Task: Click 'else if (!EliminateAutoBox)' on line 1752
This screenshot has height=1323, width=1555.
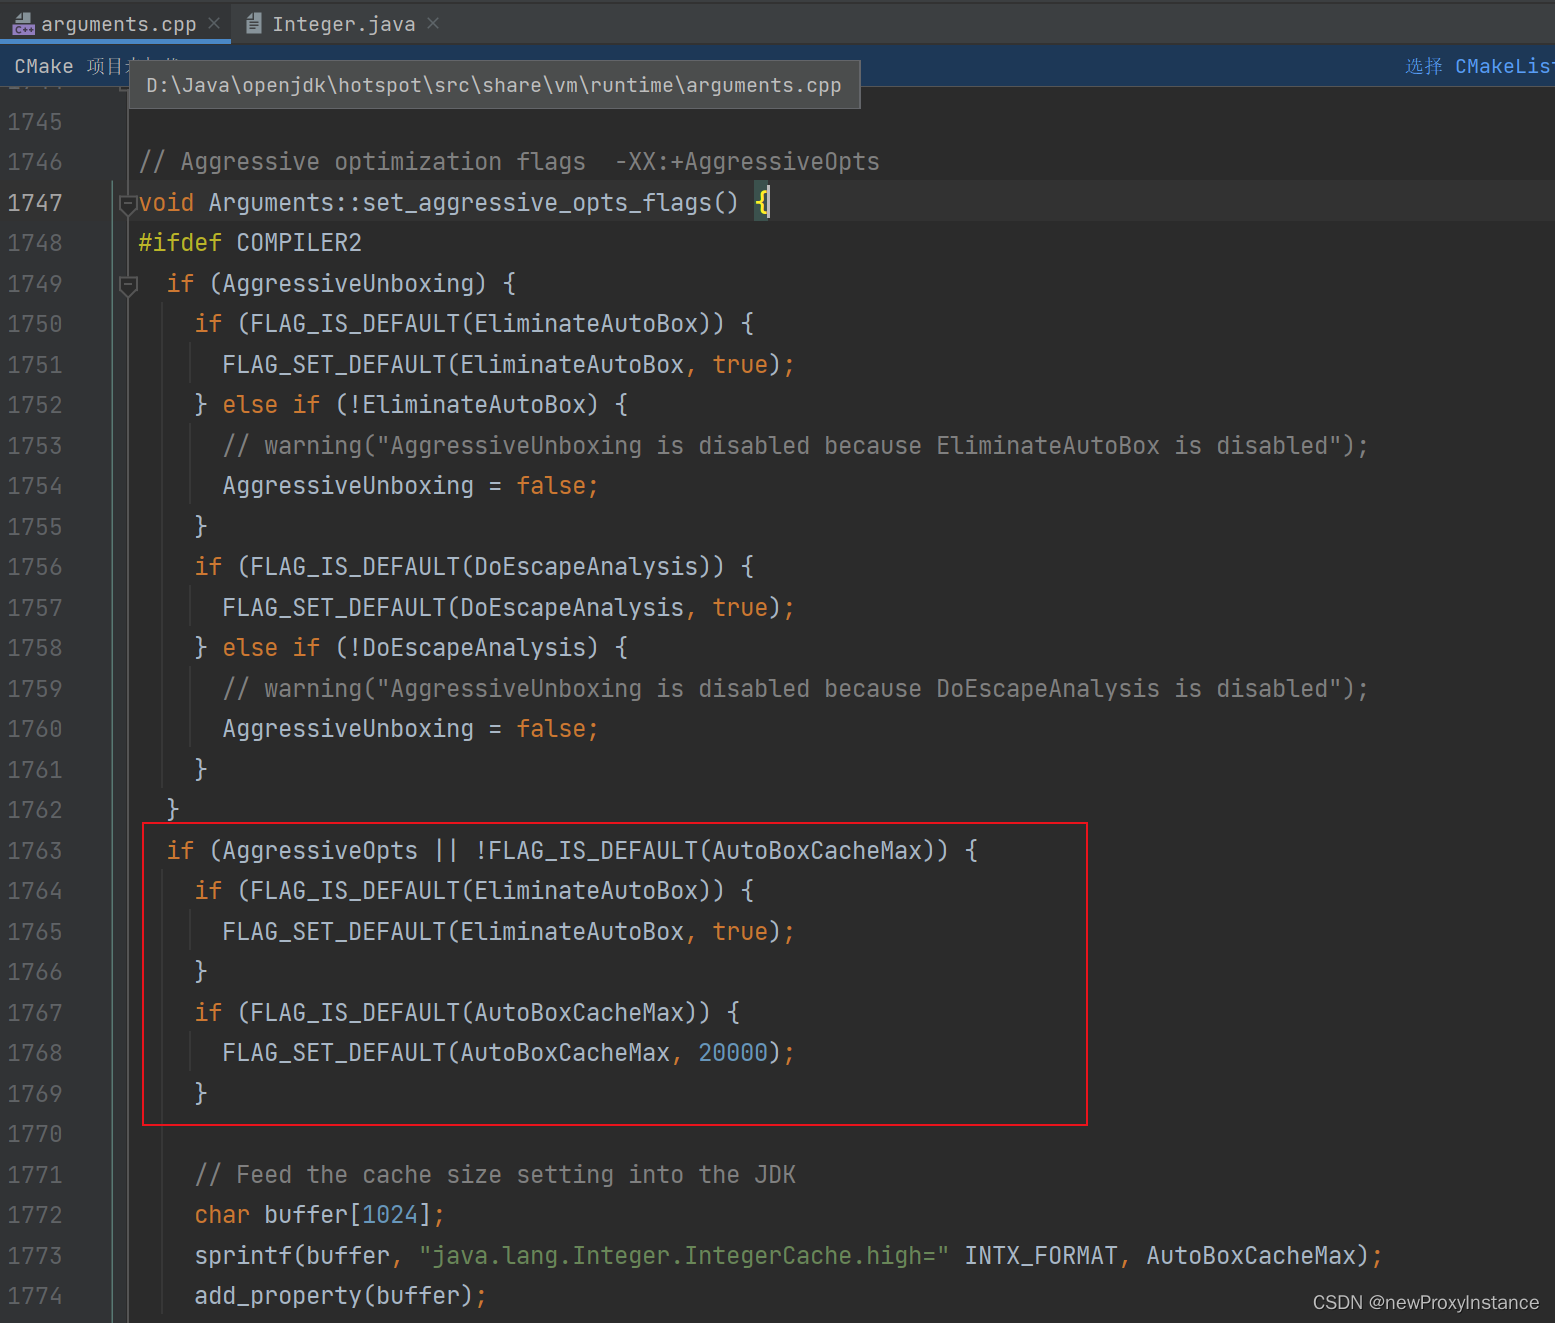Action: (411, 405)
